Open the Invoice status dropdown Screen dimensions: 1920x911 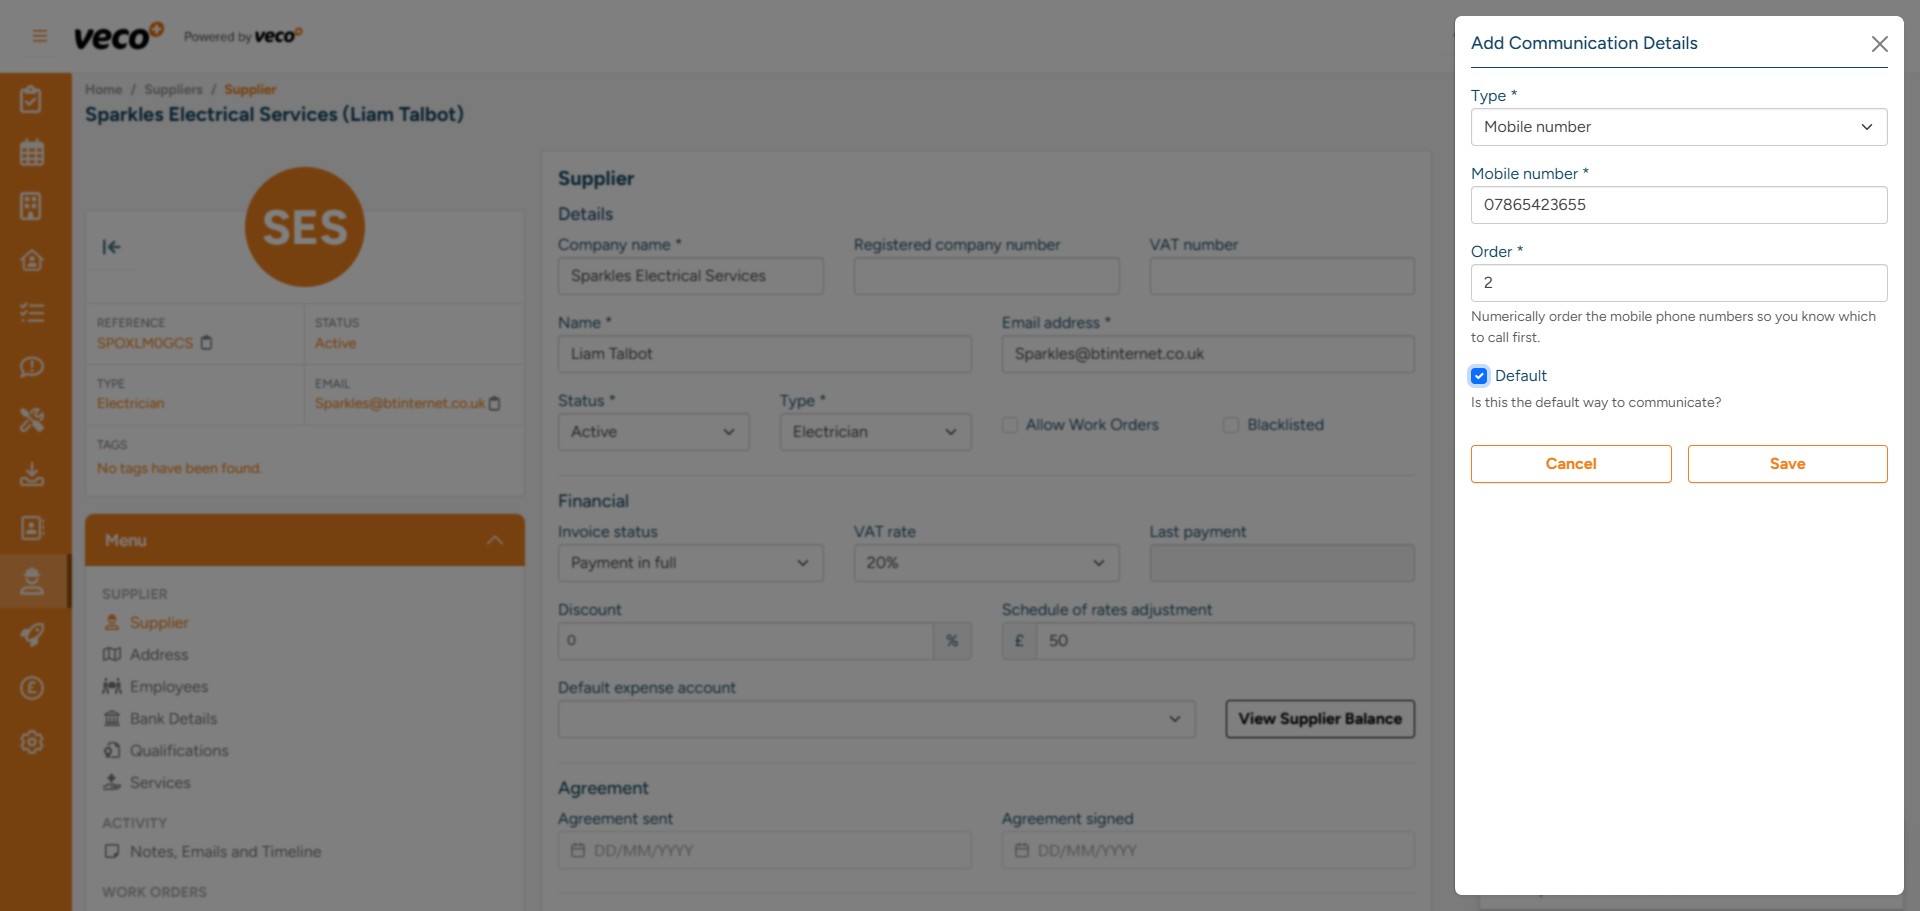pyautogui.click(x=690, y=563)
